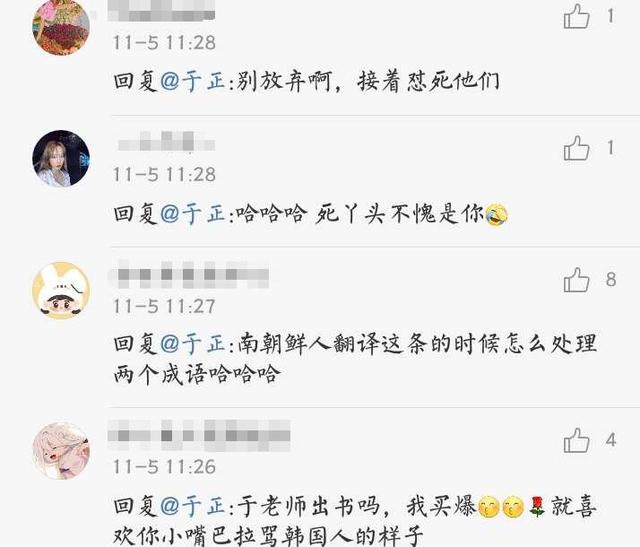The width and height of the screenshot is (640, 547).
Task: Select comment text "接着怼死他们"
Action: 429,81
